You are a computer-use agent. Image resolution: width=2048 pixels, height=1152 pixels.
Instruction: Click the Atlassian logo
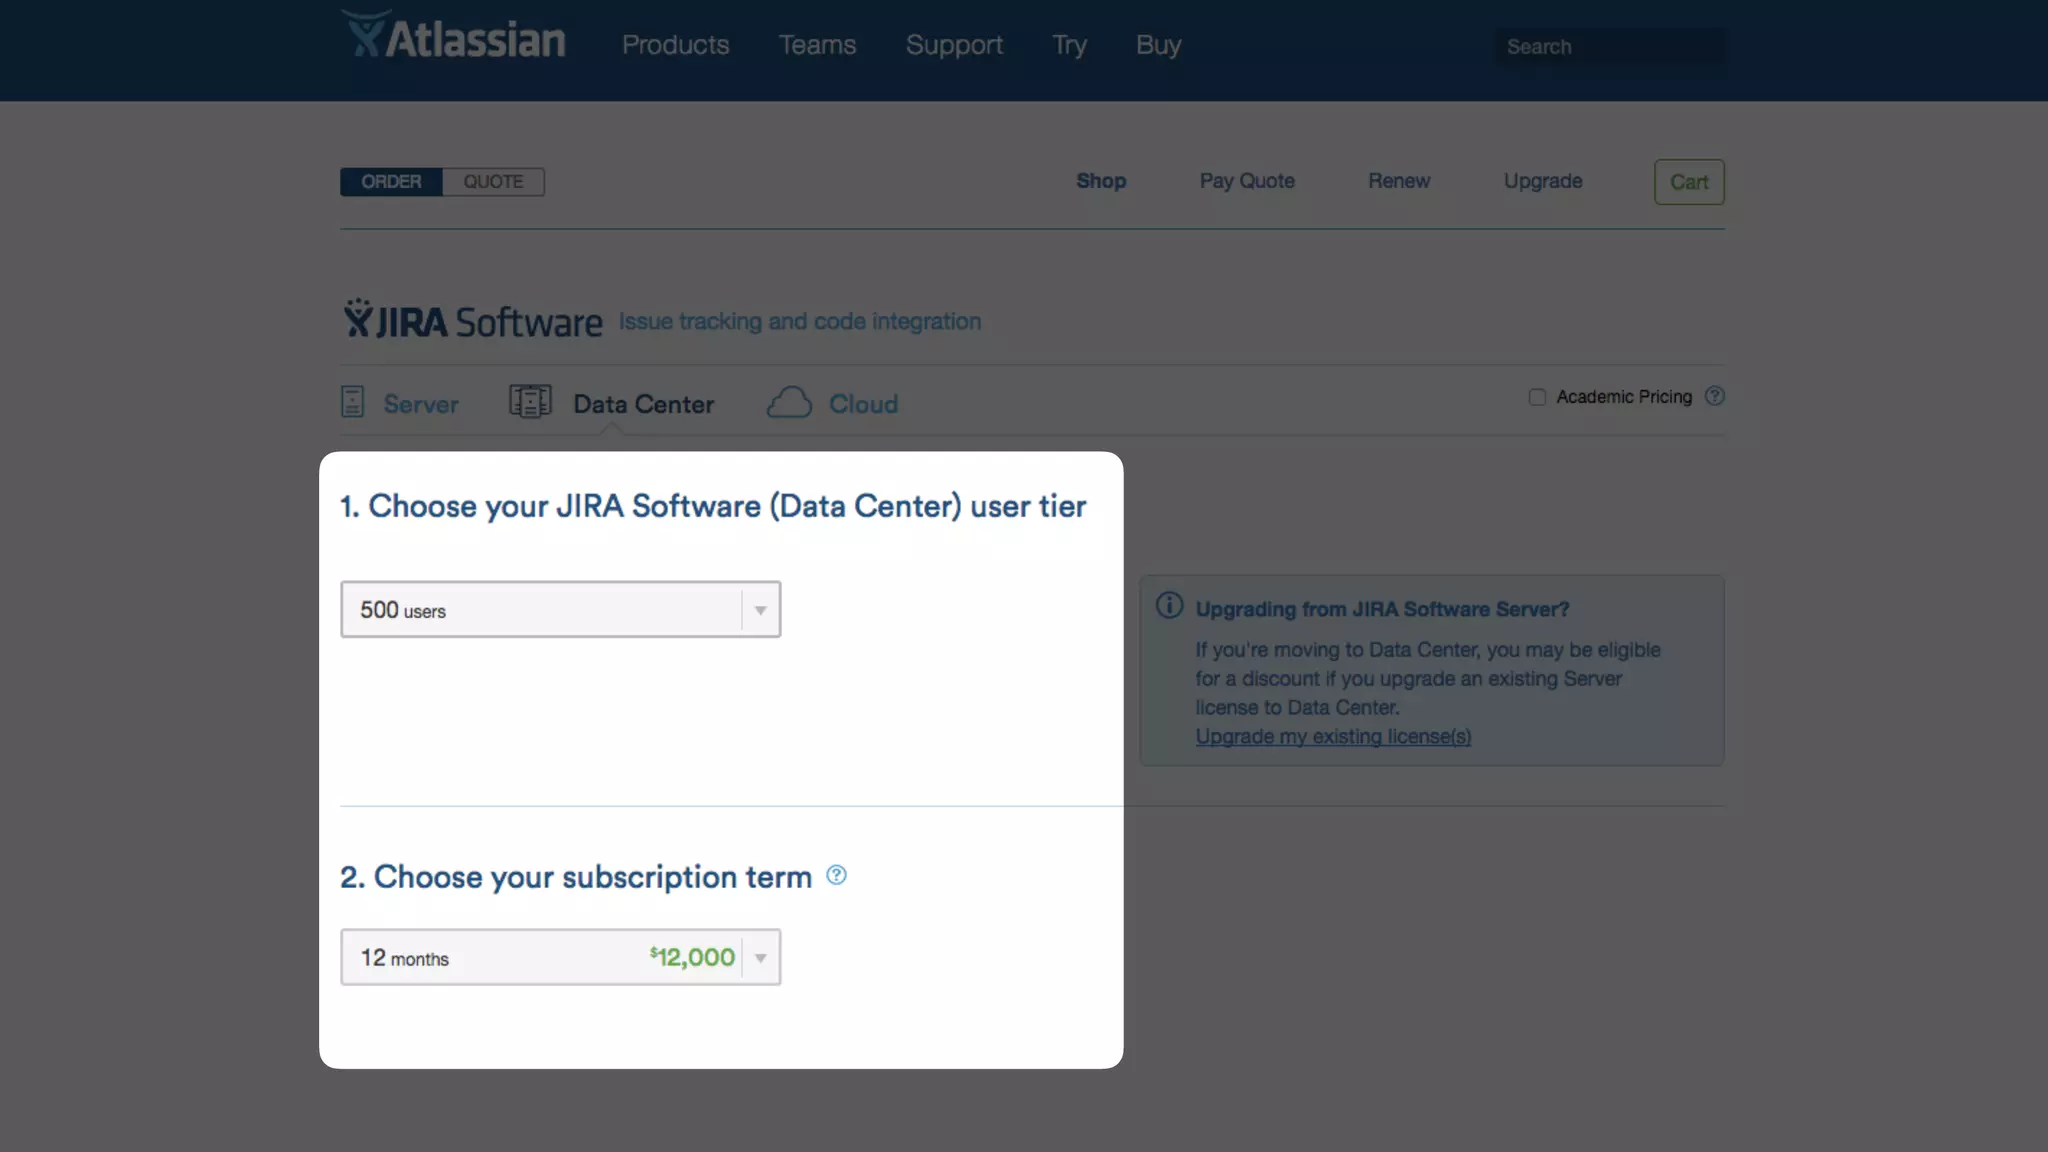click(x=453, y=36)
